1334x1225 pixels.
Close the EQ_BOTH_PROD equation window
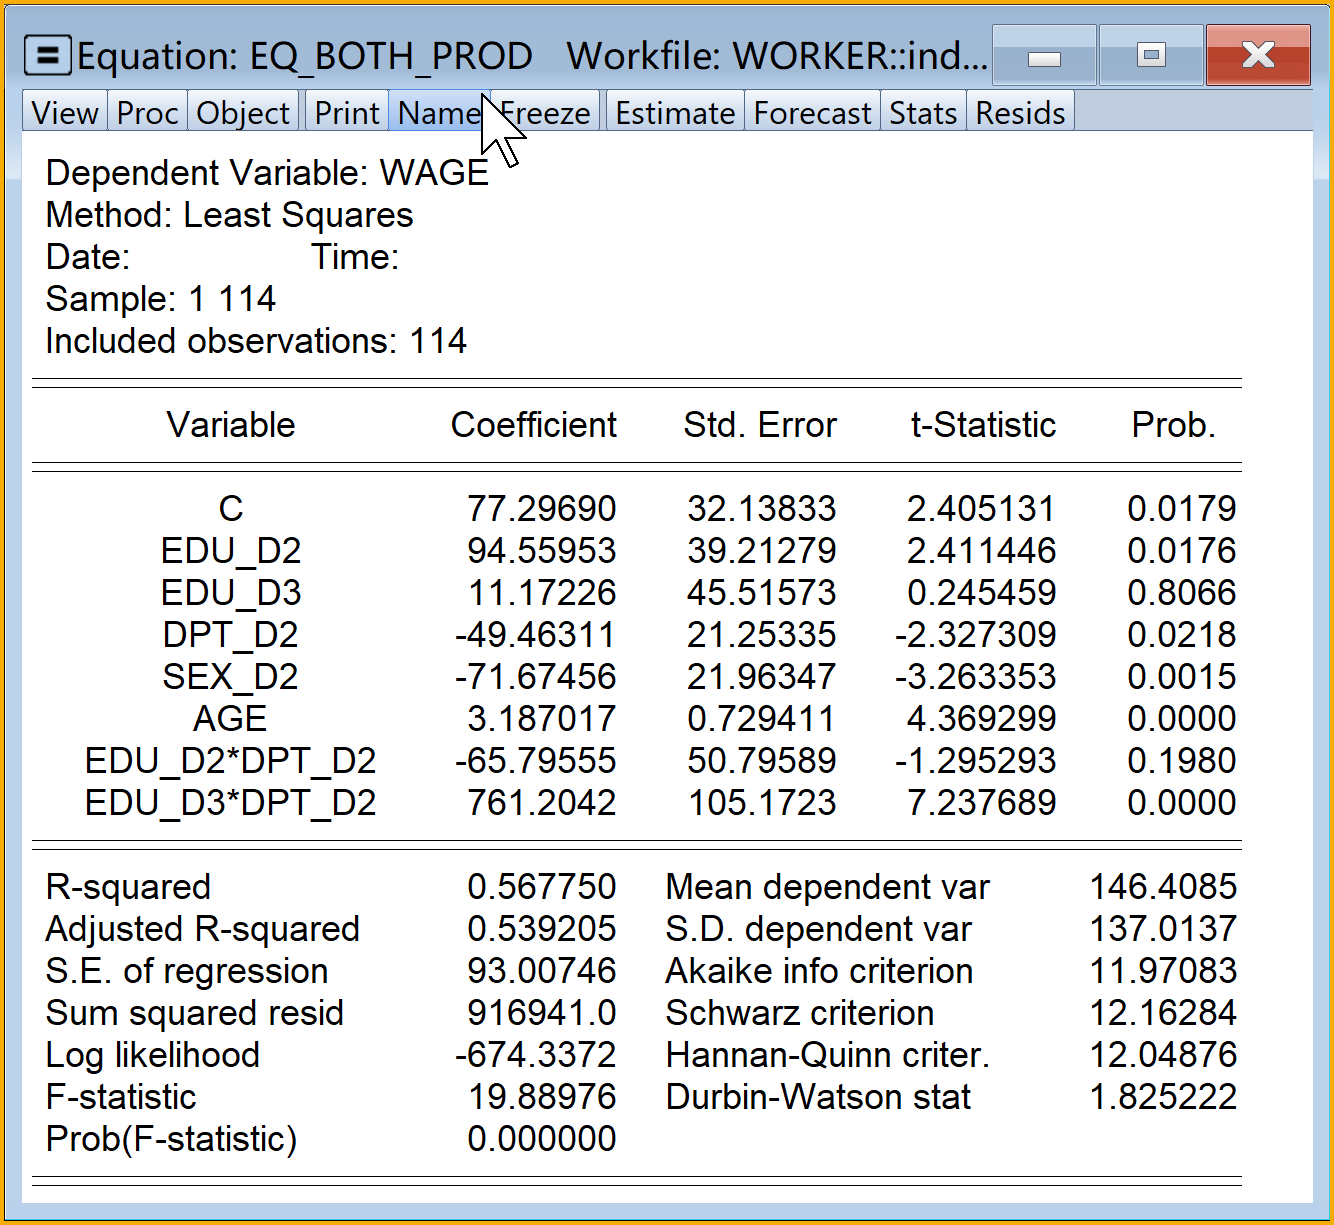click(1258, 56)
